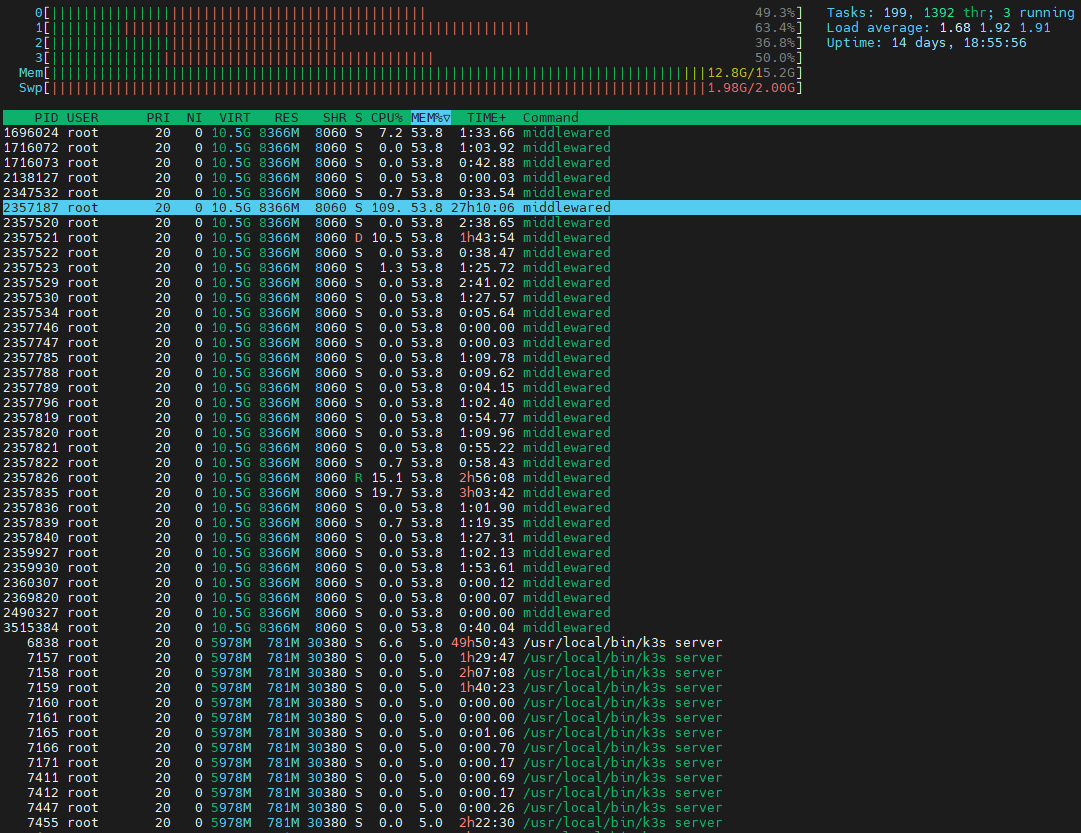Select process row with PID 3515384

(540, 628)
